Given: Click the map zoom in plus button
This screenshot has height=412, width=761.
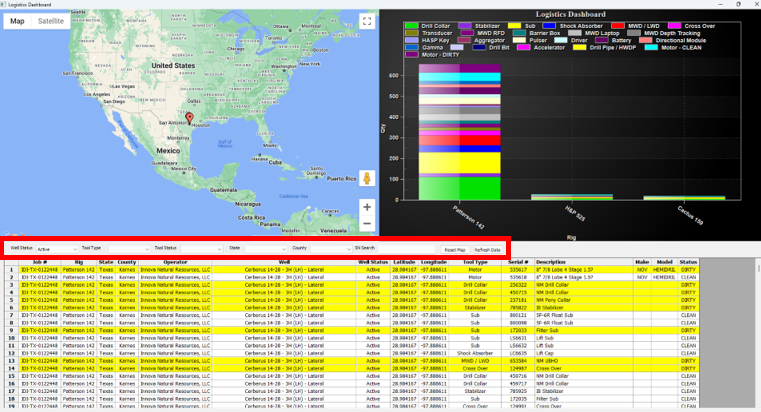Looking at the screenshot, I should pyautogui.click(x=367, y=207).
